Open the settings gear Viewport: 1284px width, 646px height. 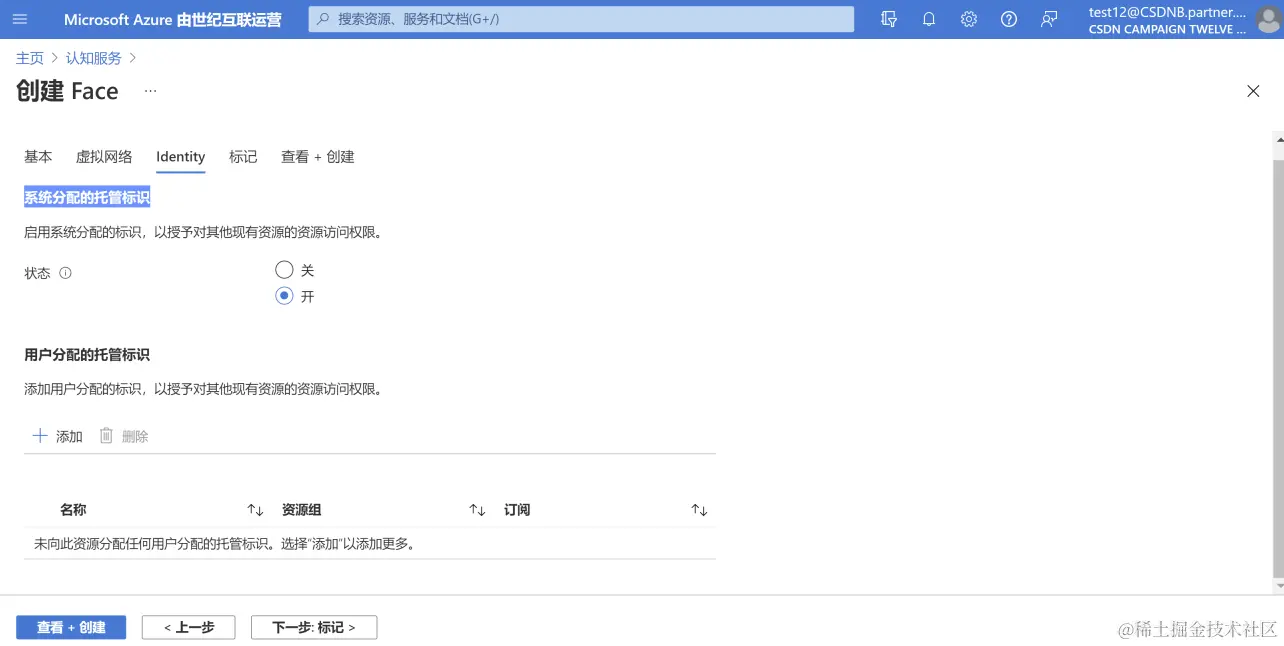pyautogui.click(x=968, y=19)
